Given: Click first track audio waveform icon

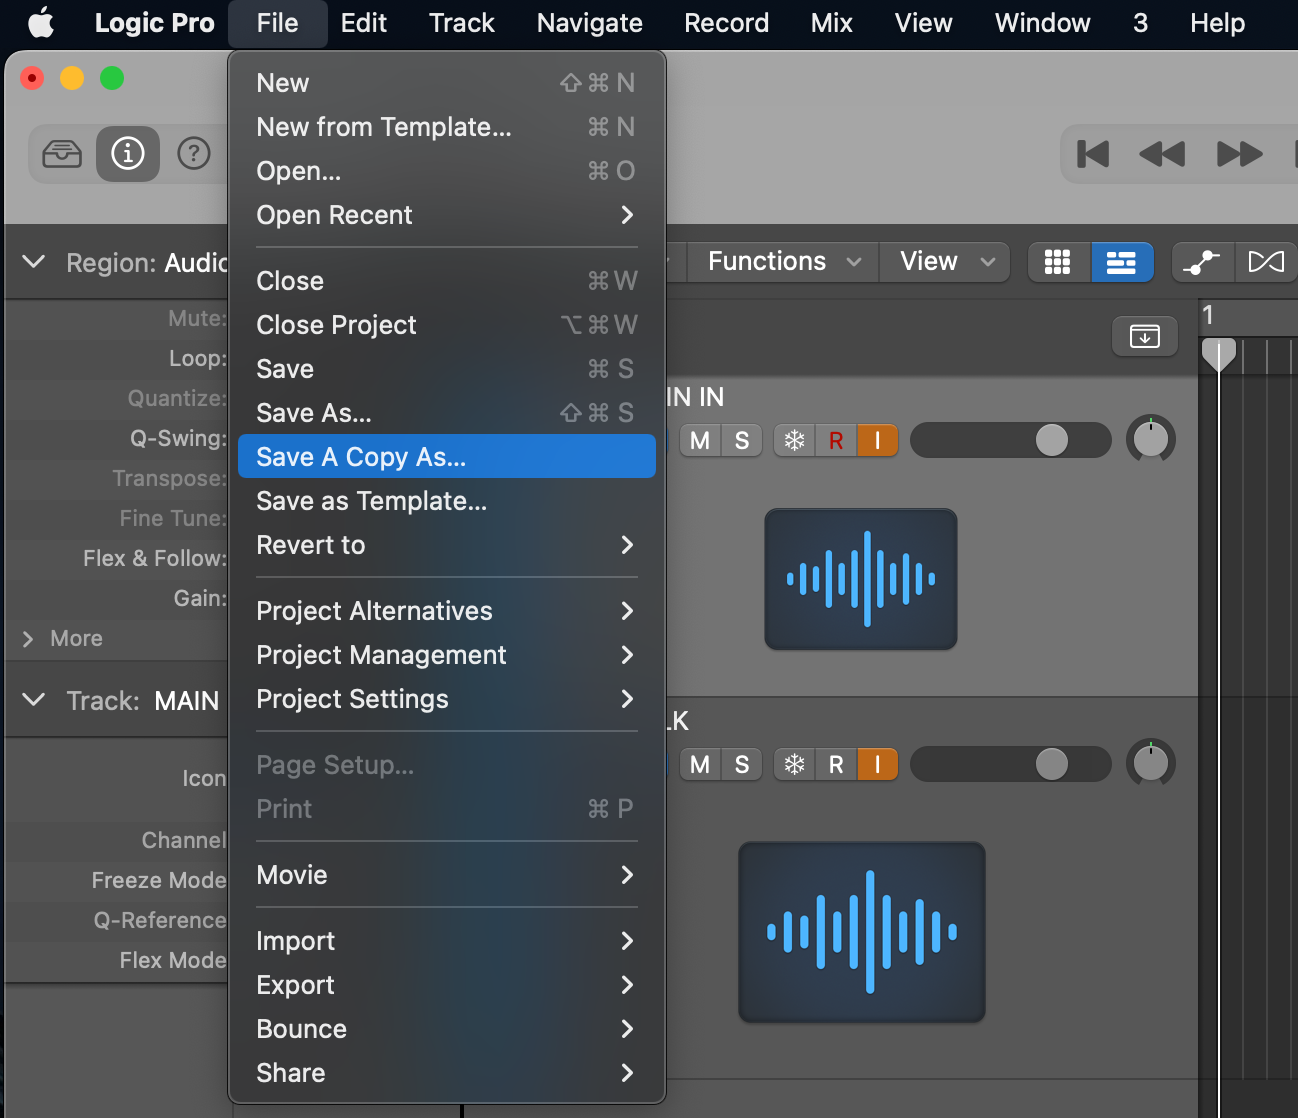Looking at the screenshot, I should (861, 579).
